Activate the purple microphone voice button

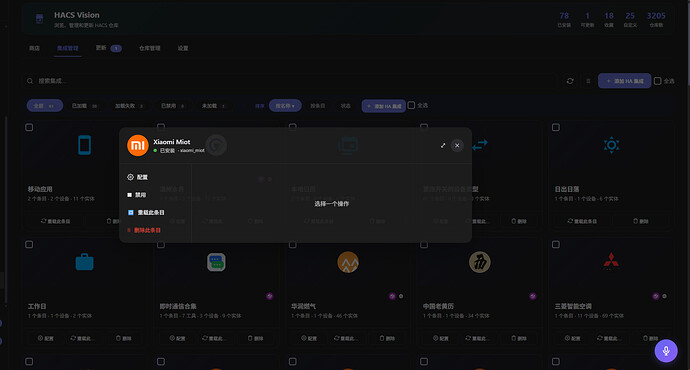pos(666,351)
